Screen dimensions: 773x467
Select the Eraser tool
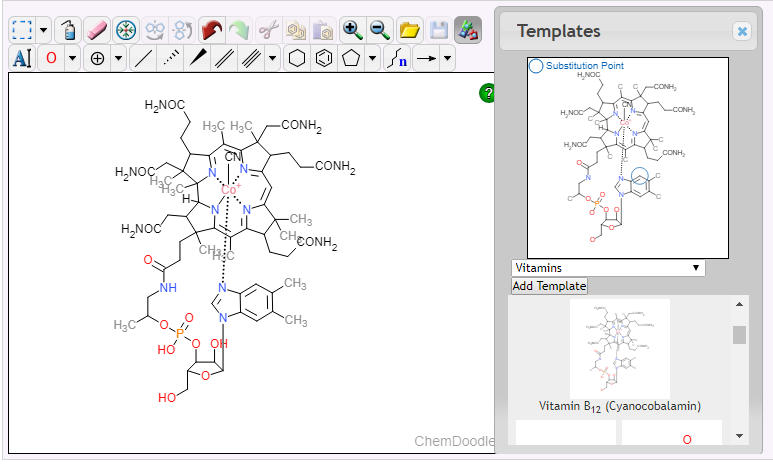(96, 29)
